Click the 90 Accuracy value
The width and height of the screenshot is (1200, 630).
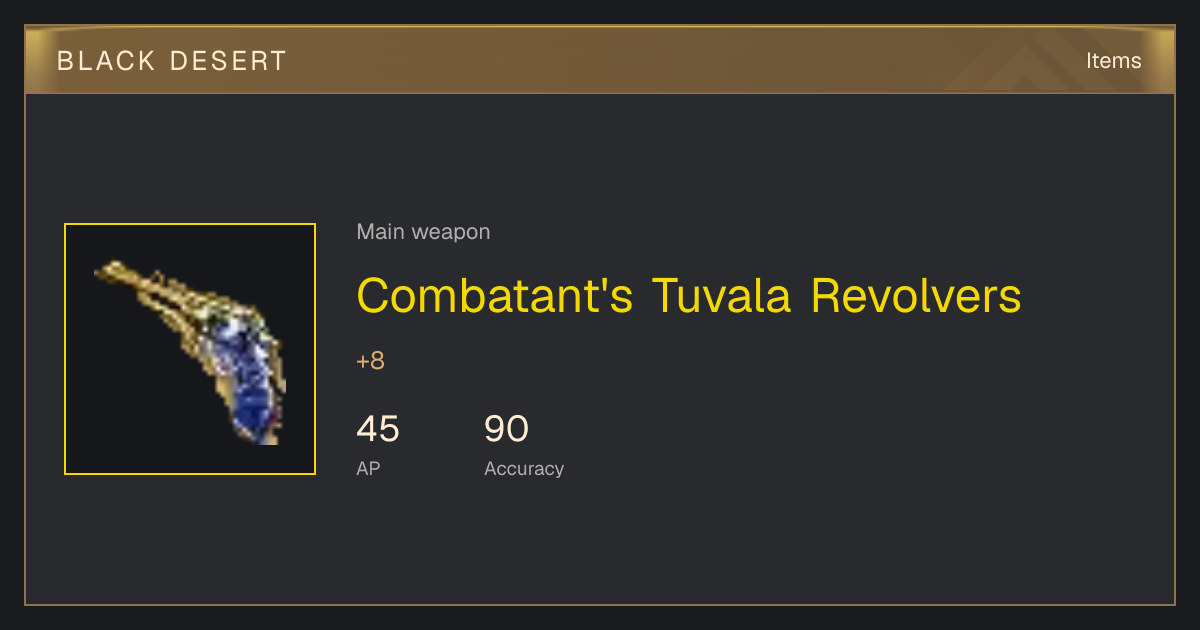click(506, 429)
